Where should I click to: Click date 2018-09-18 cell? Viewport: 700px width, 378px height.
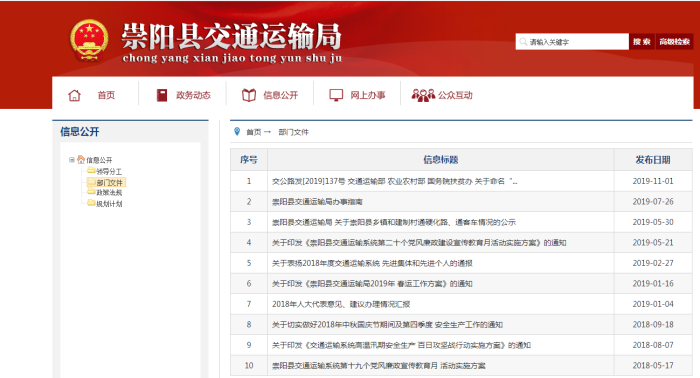tap(653, 325)
